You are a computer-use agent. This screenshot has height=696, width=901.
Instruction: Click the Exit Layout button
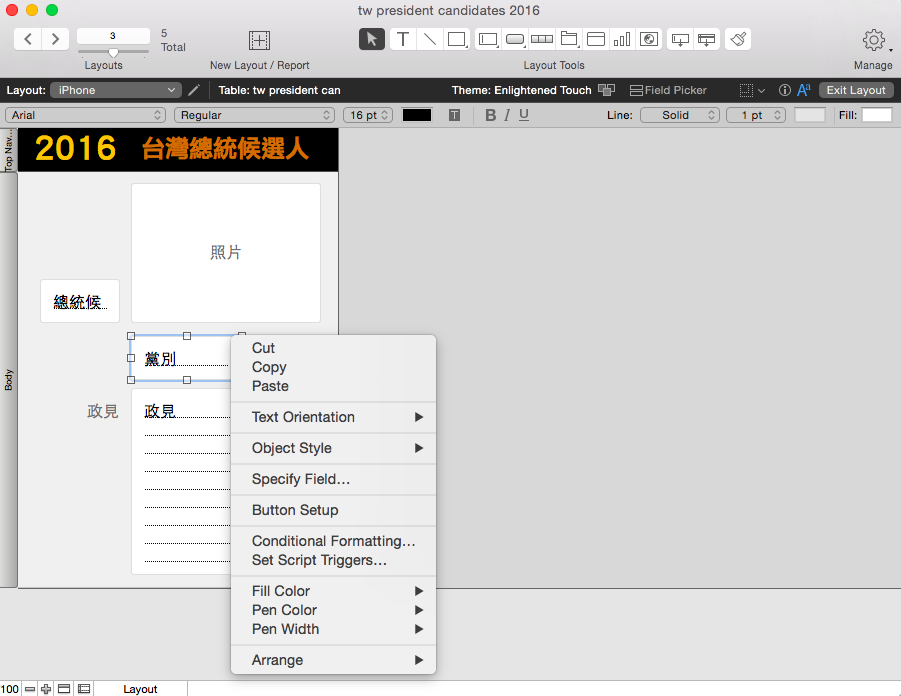click(856, 90)
